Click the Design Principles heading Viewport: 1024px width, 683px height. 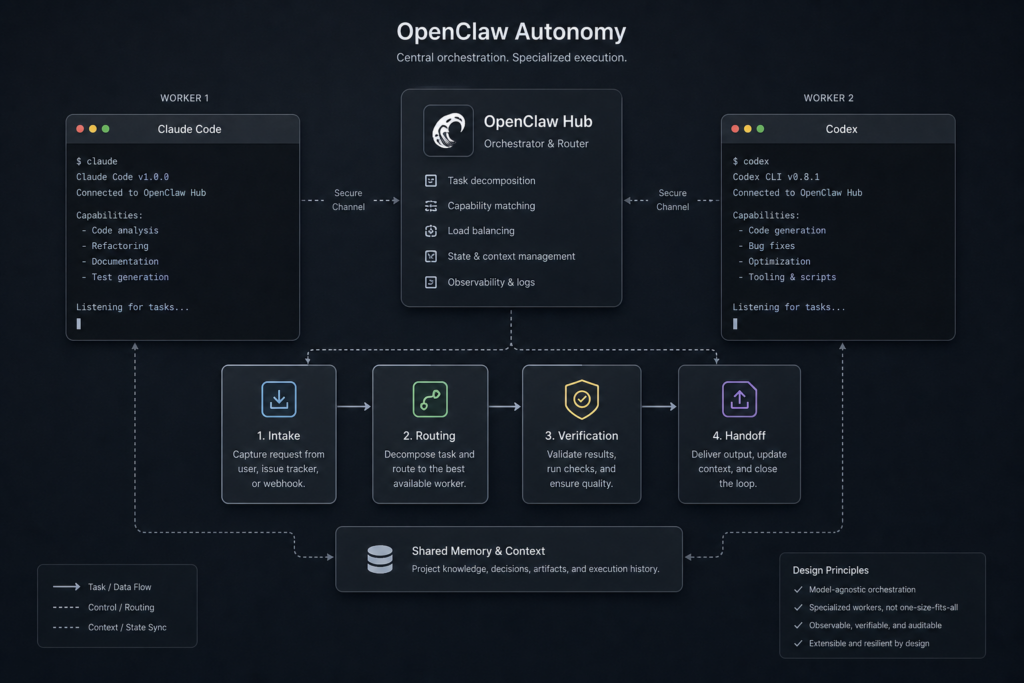click(830, 570)
